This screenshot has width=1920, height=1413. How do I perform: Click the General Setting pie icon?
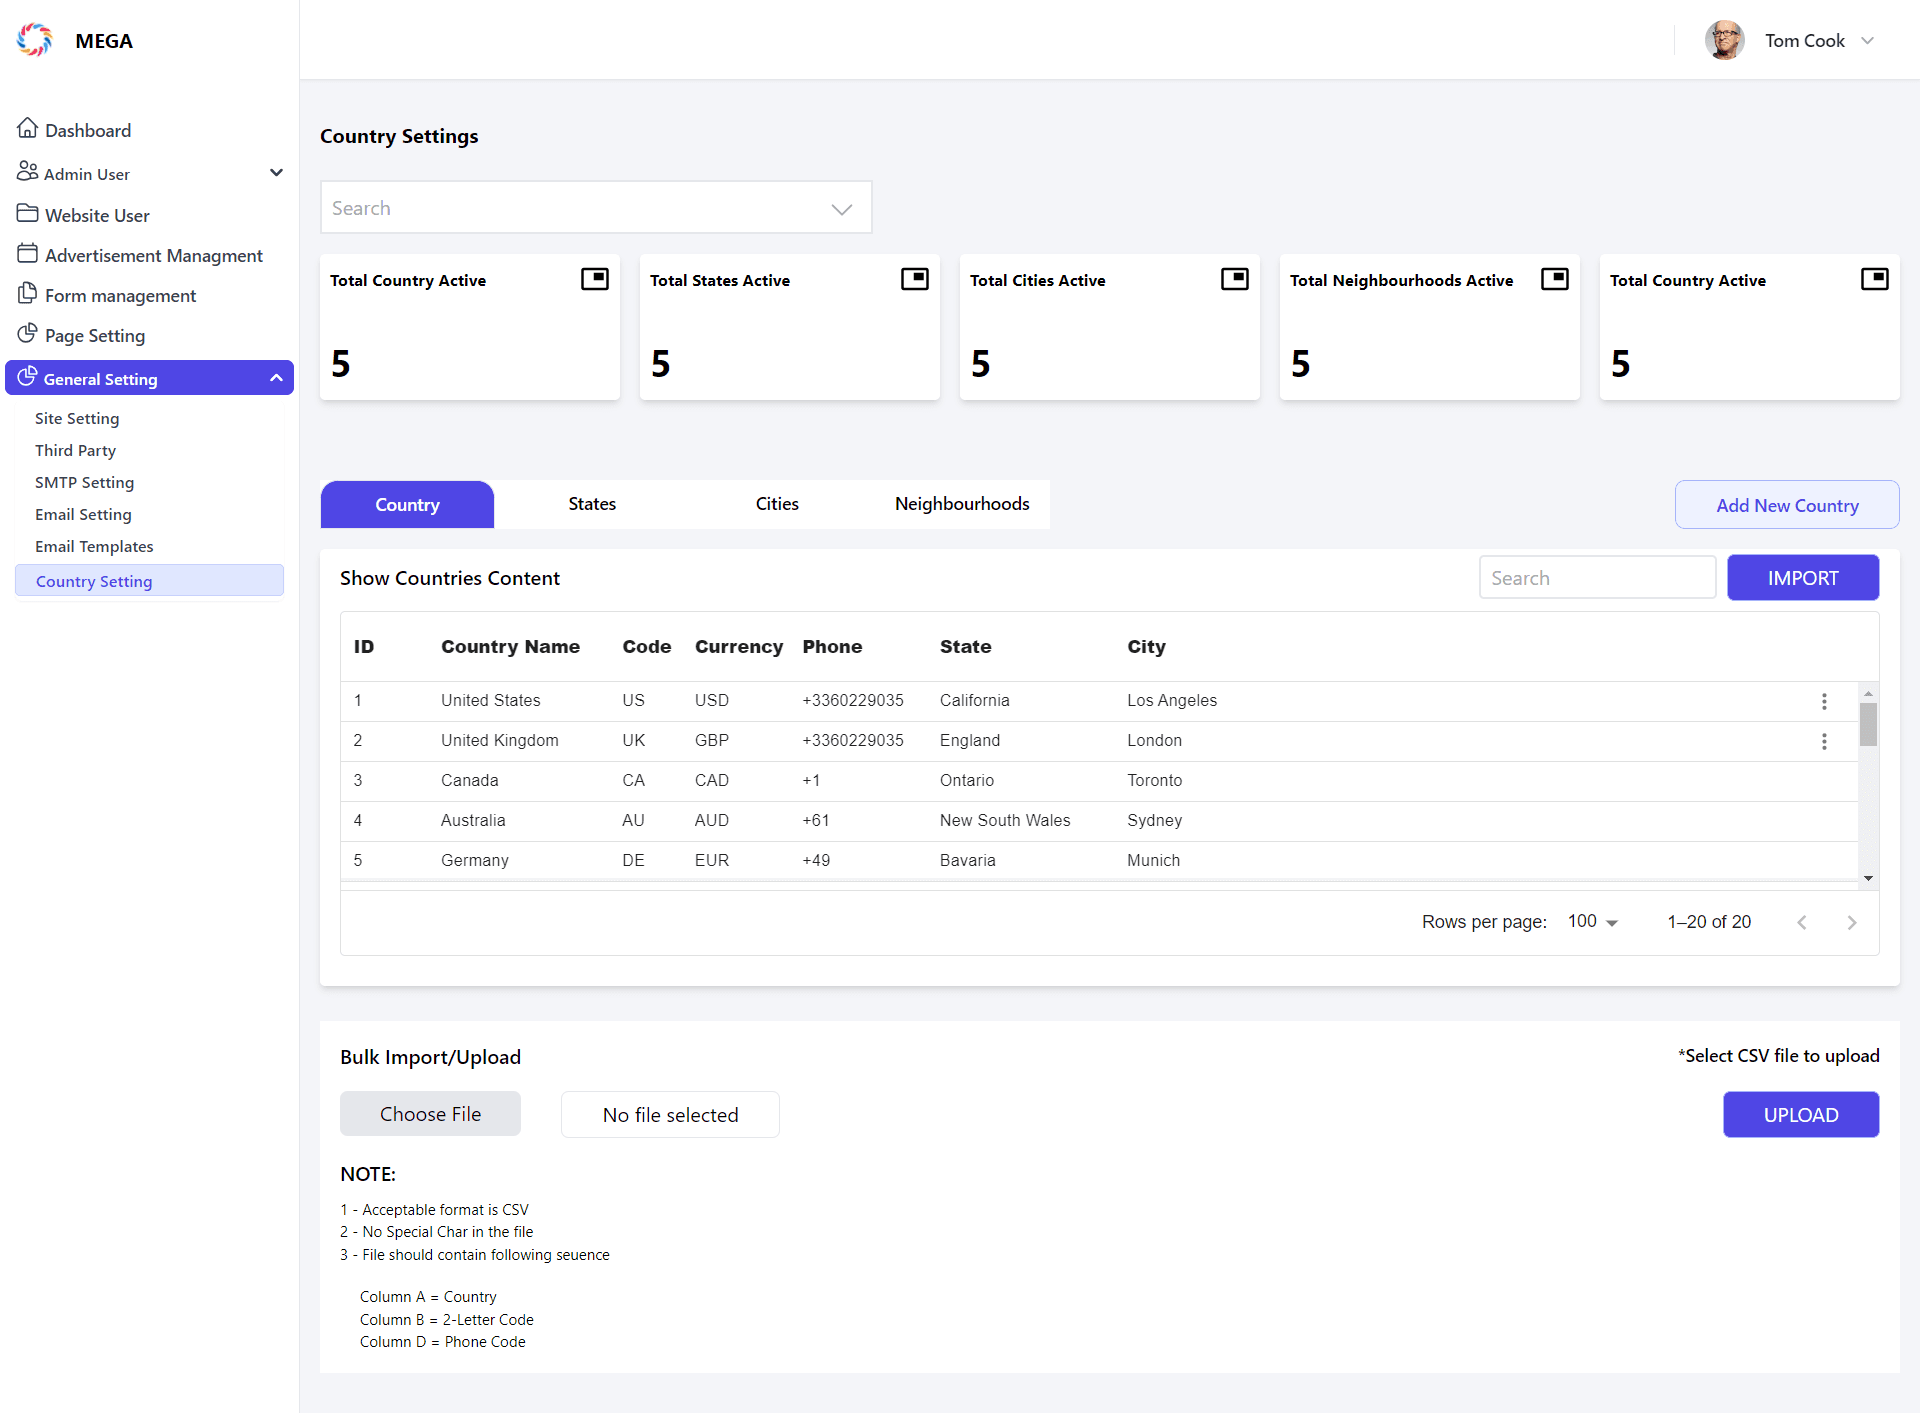27,376
